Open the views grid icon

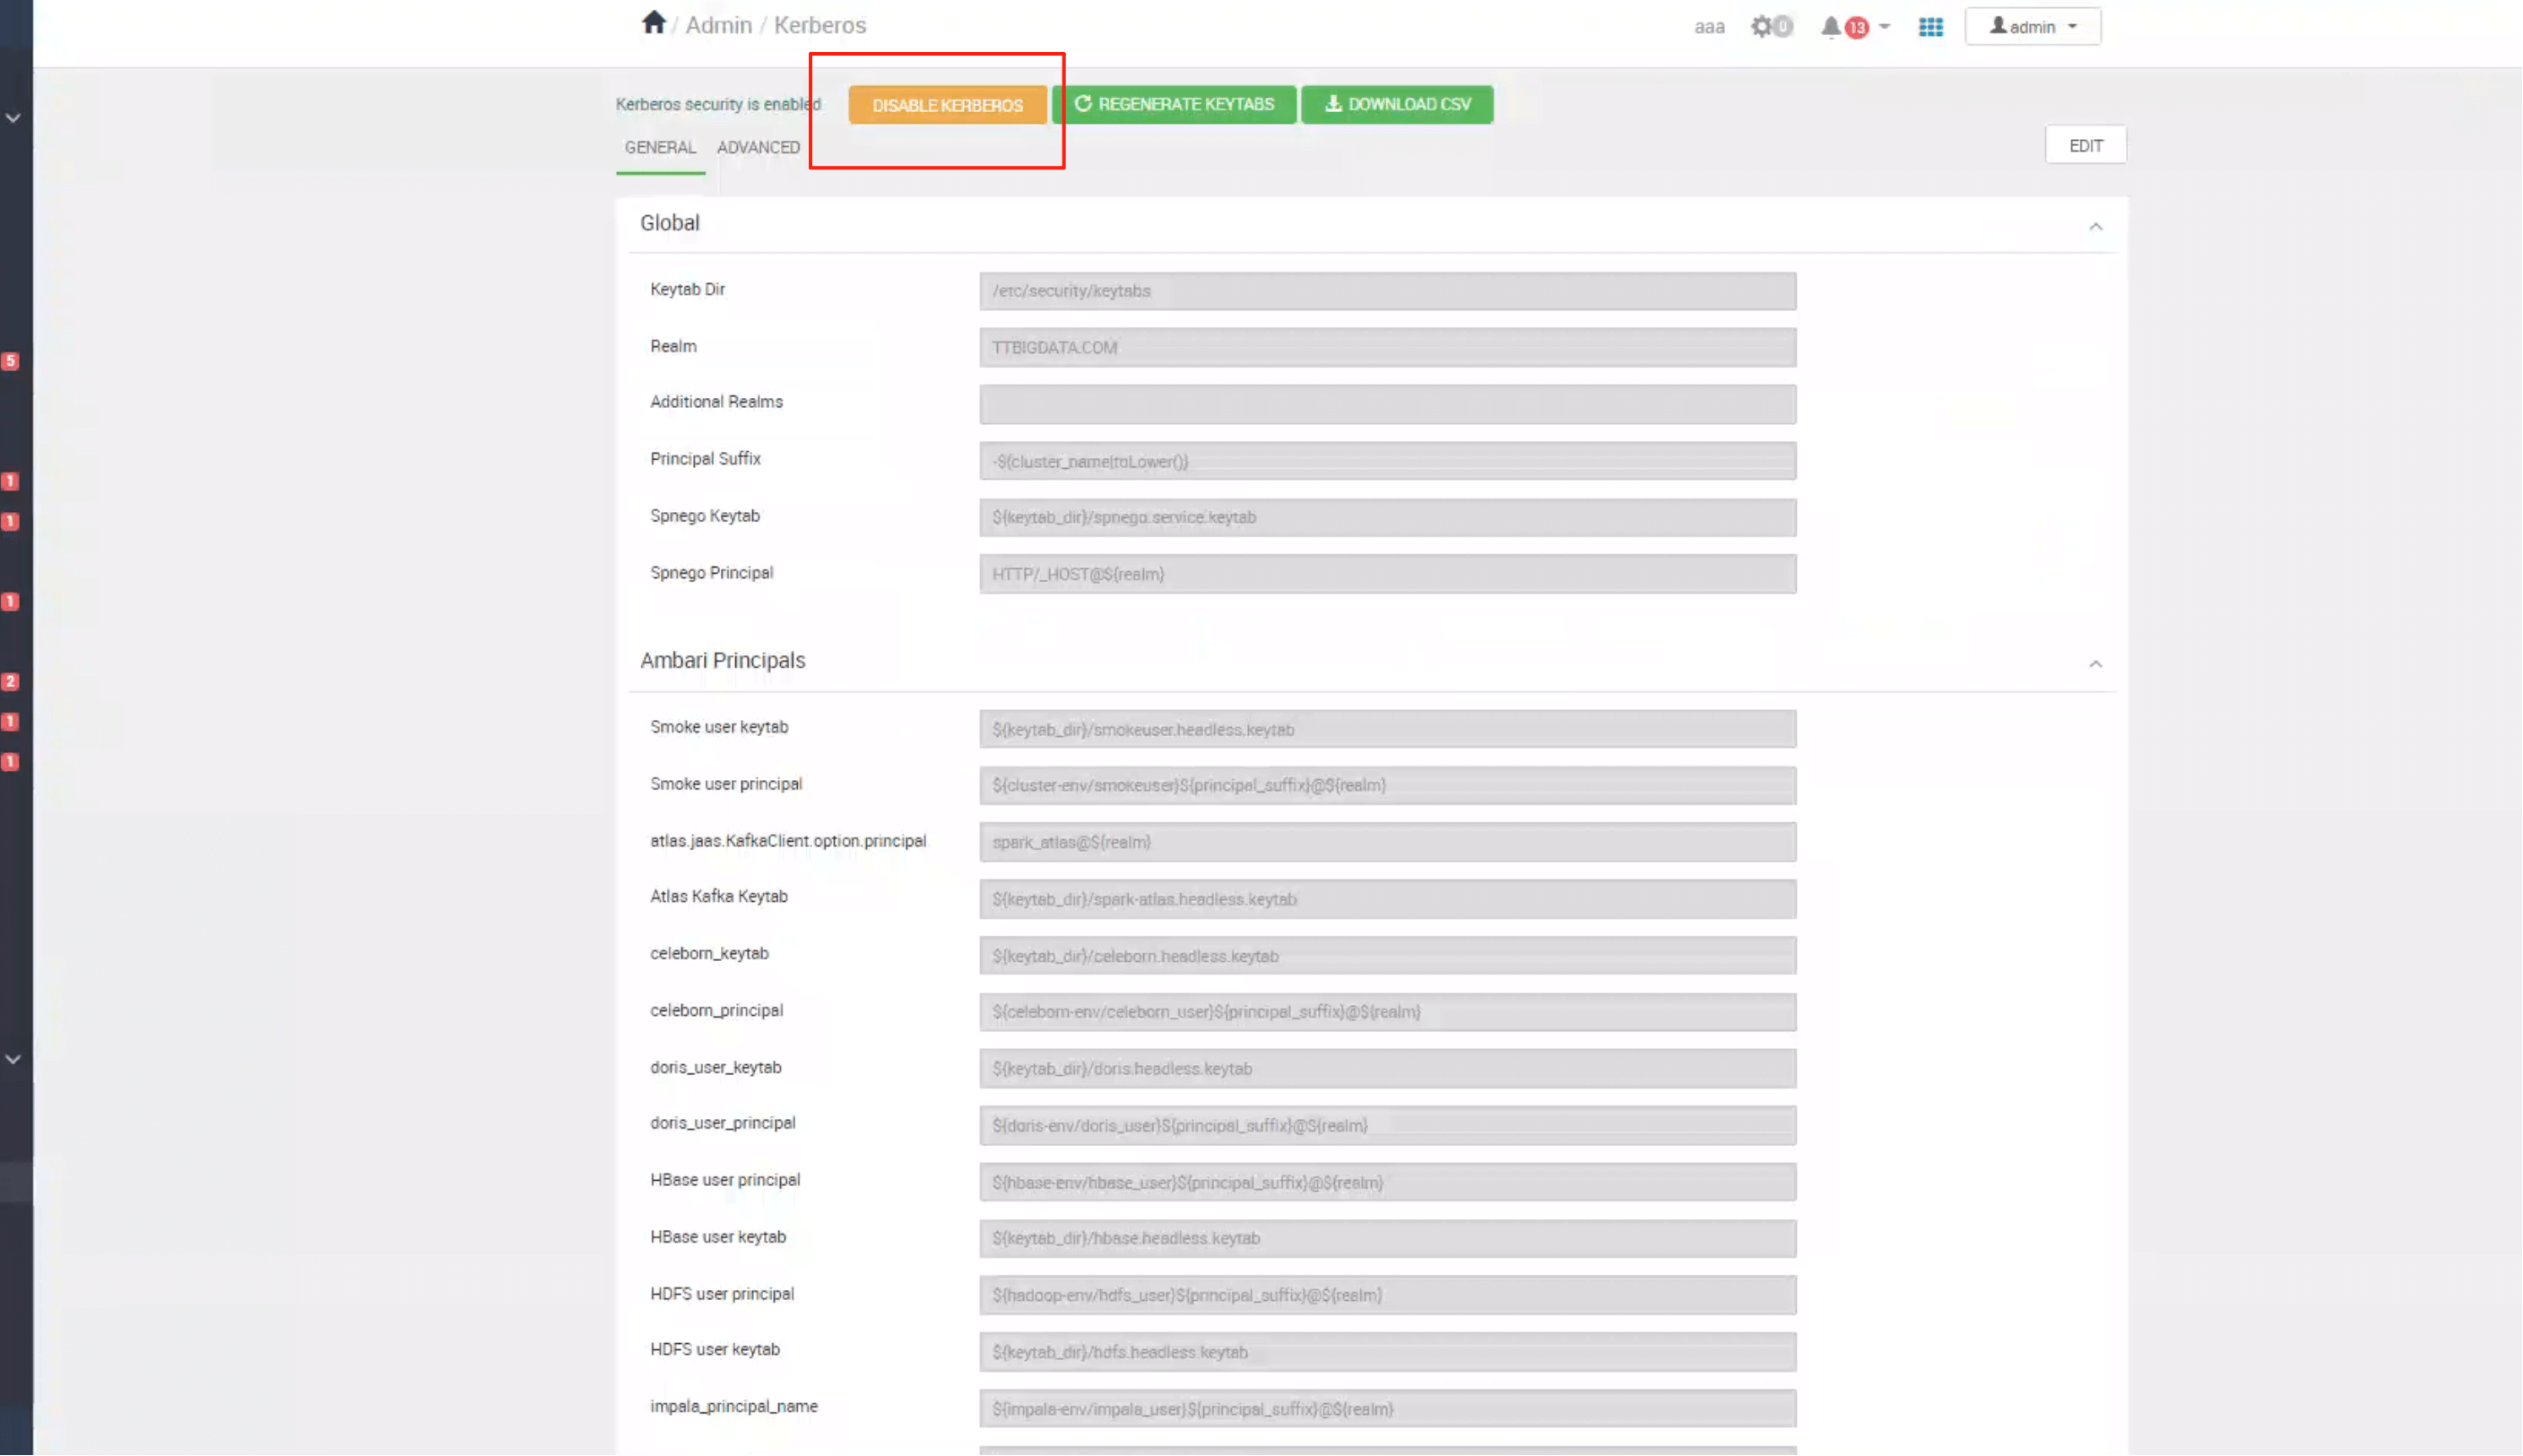click(1931, 27)
